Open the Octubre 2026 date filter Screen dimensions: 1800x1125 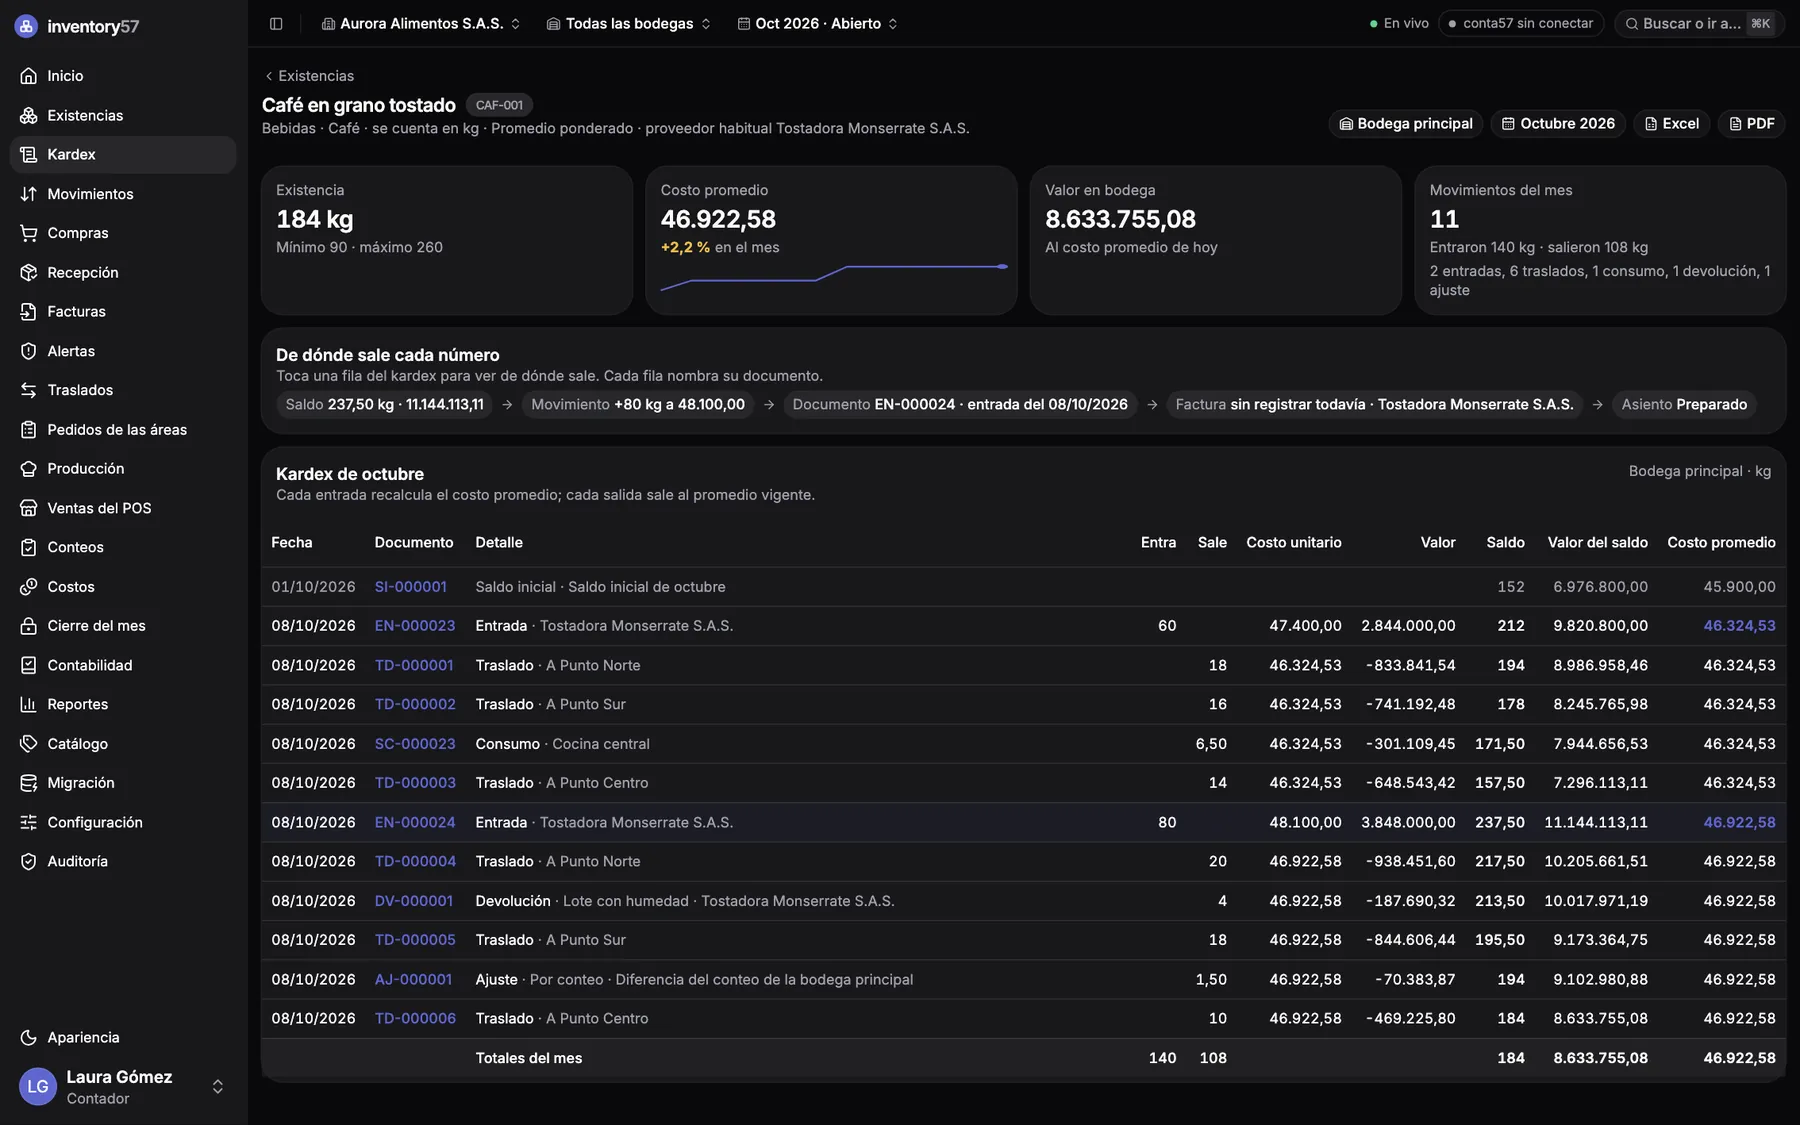point(1558,124)
